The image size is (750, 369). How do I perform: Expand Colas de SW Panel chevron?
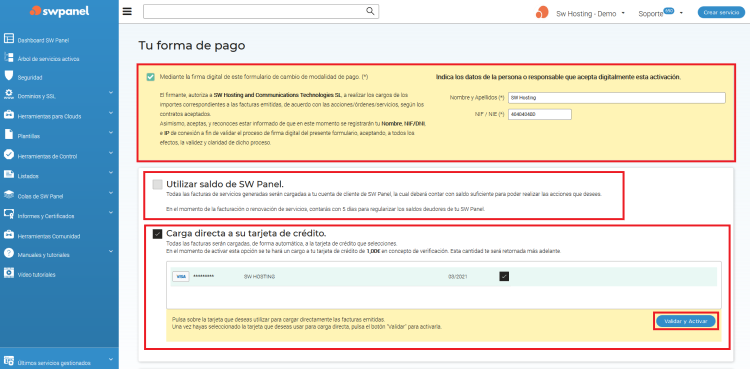coord(110,192)
